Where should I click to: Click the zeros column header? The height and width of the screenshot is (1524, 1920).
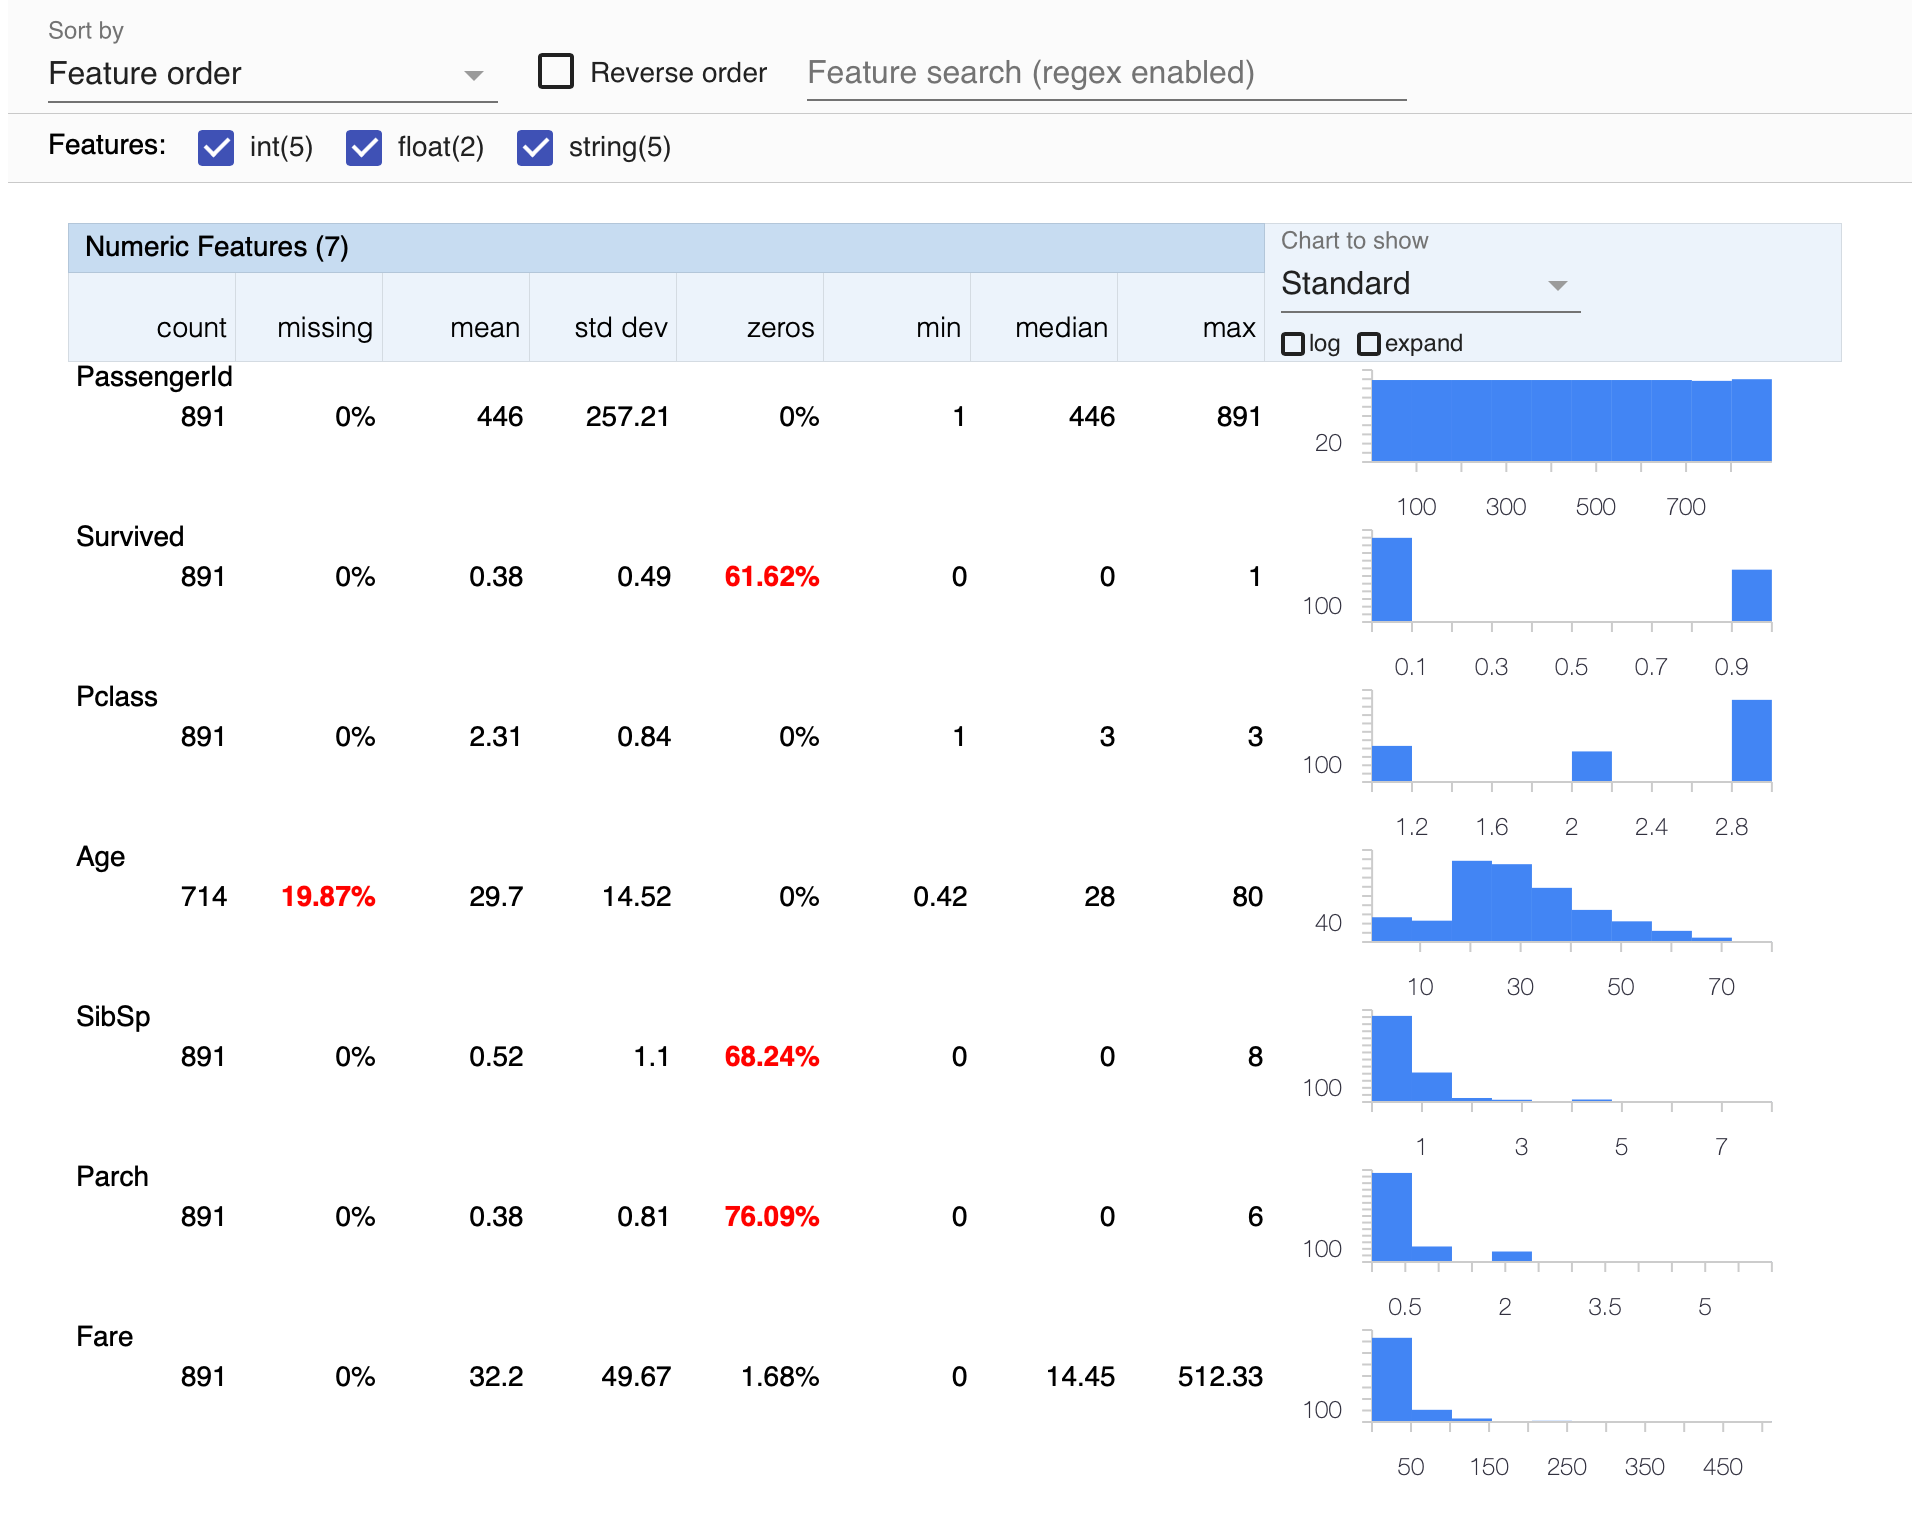point(780,328)
